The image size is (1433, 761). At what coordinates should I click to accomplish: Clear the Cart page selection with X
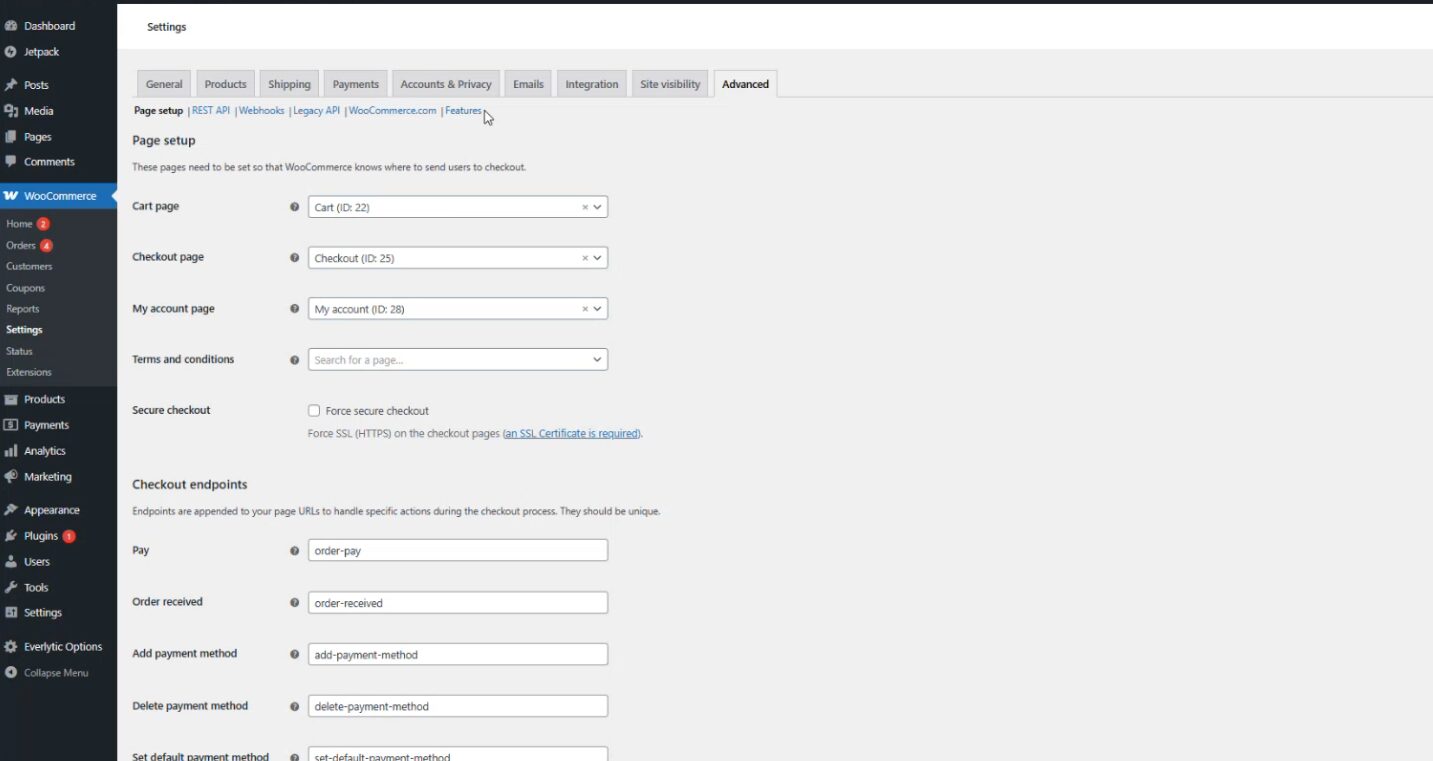point(585,207)
